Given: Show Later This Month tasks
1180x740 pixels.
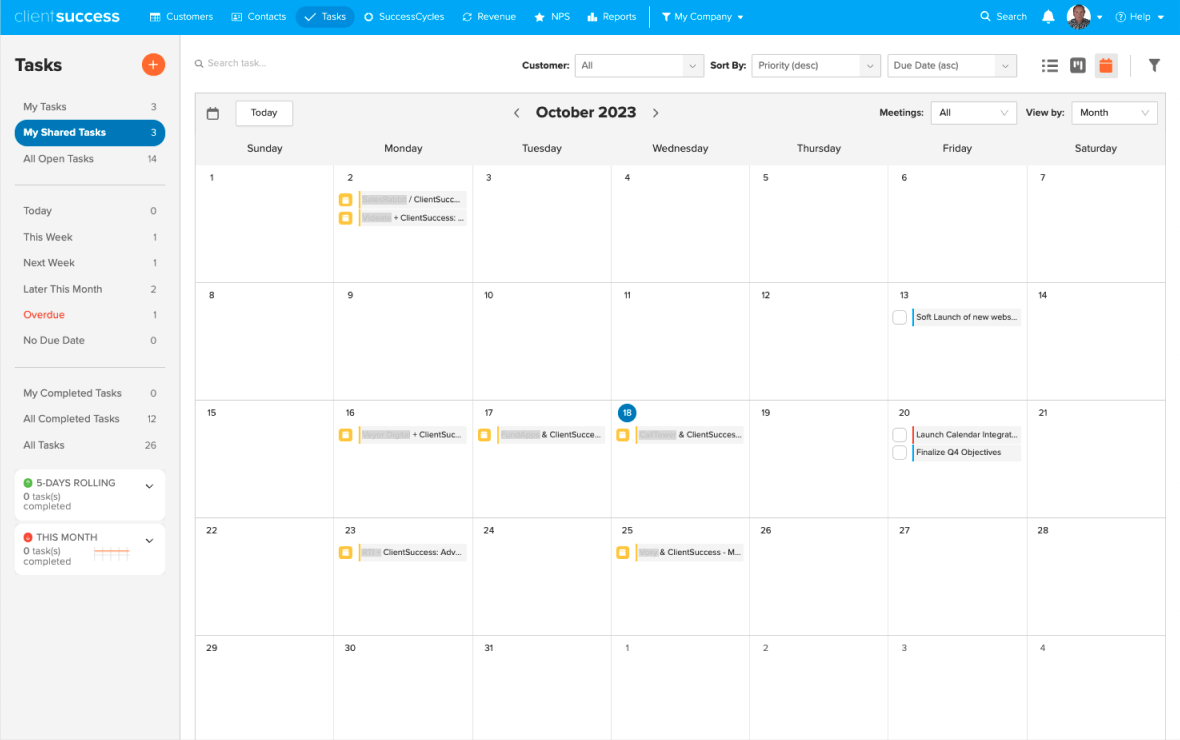Looking at the screenshot, I should (90, 289).
